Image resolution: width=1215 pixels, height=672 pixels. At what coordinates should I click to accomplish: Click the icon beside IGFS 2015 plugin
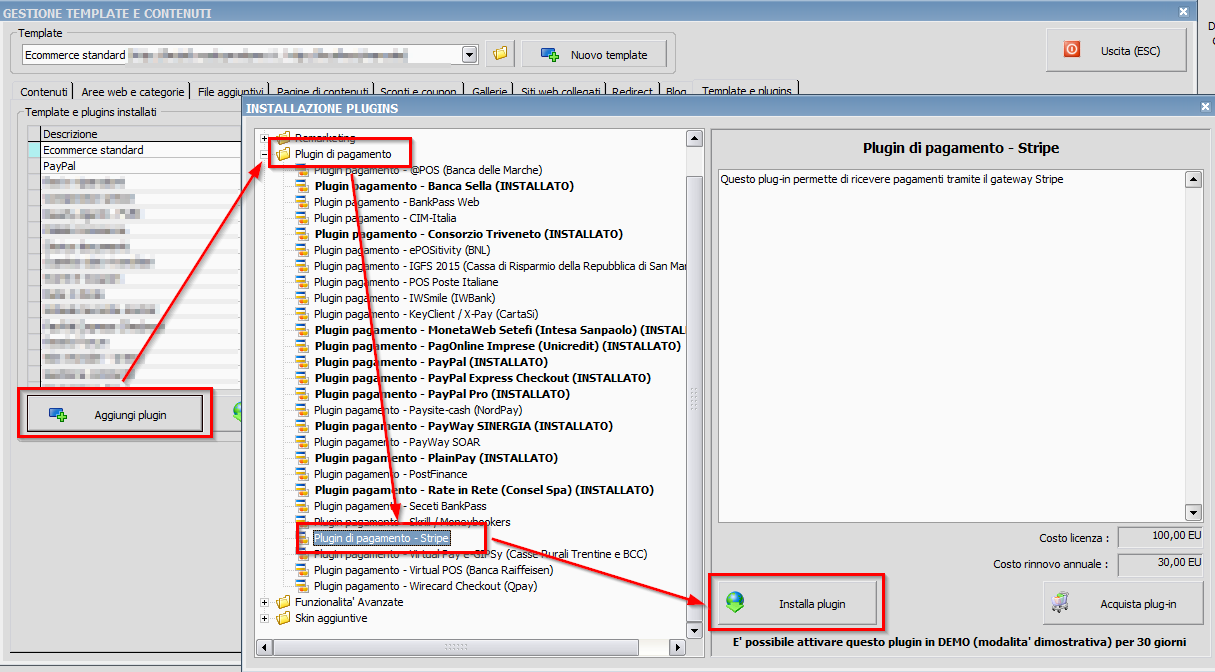303,266
